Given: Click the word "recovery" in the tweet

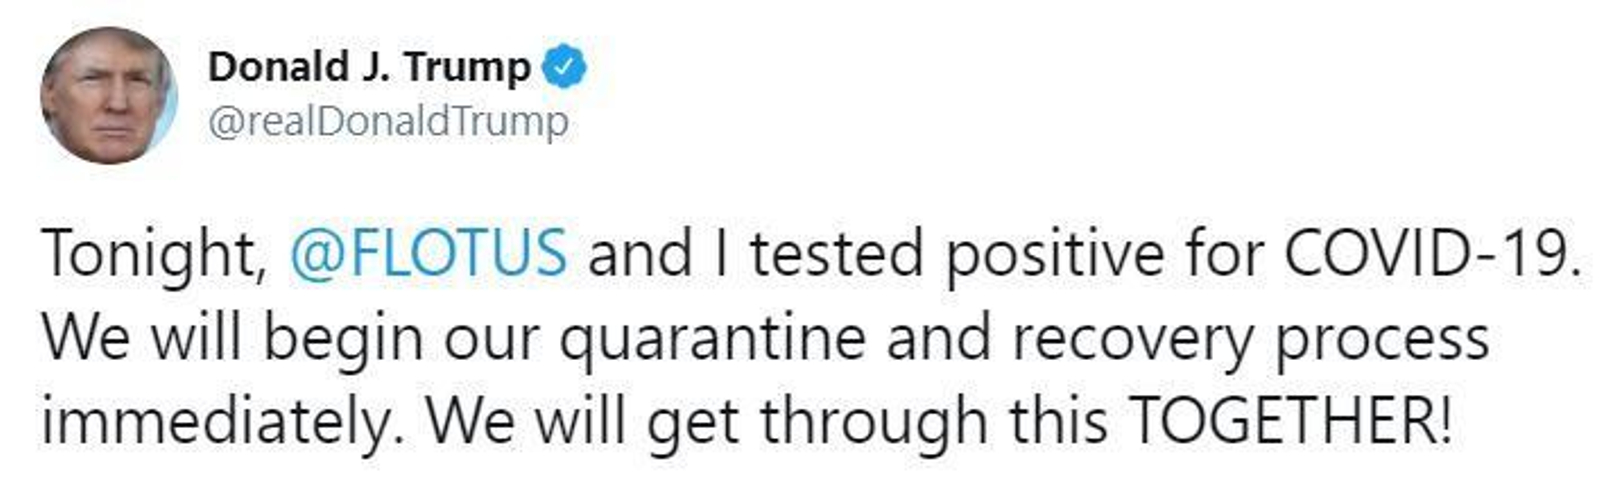Looking at the screenshot, I should point(1132,338).
